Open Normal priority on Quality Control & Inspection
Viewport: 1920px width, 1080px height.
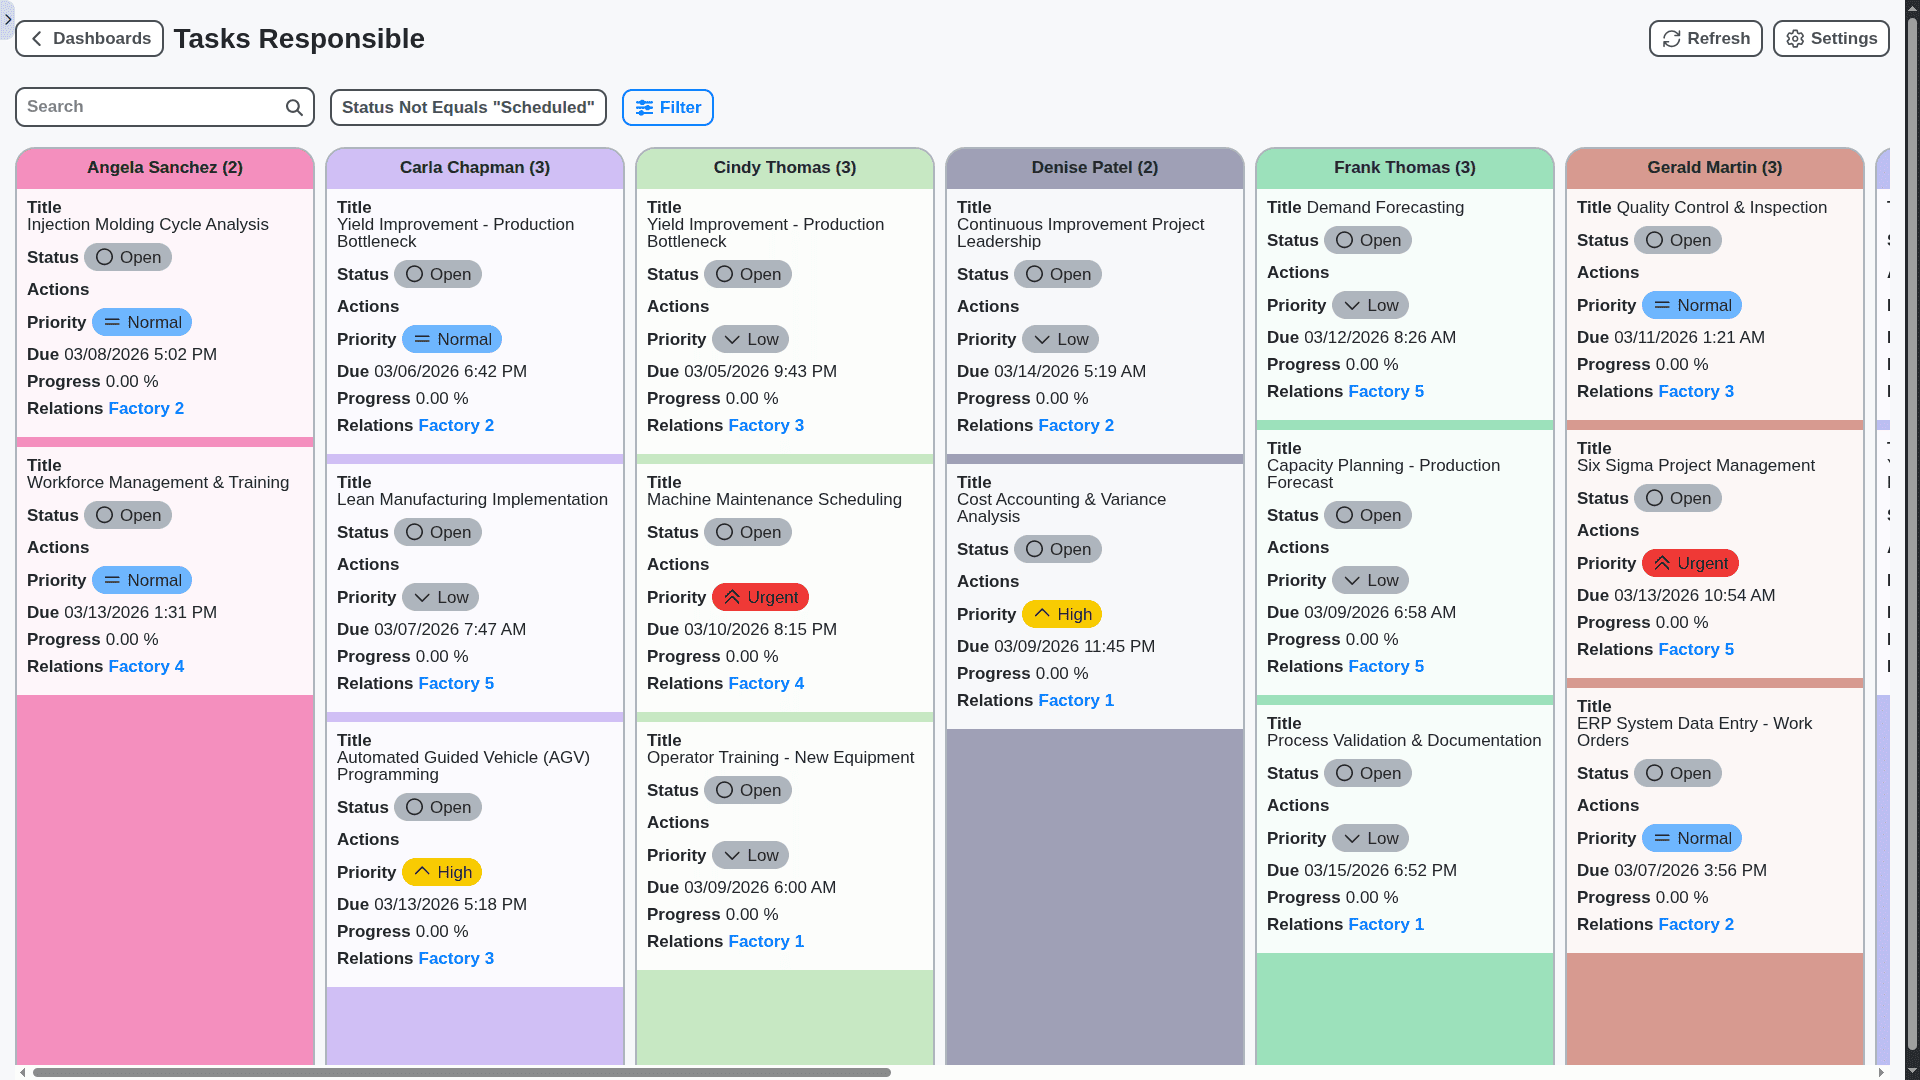1691,306
